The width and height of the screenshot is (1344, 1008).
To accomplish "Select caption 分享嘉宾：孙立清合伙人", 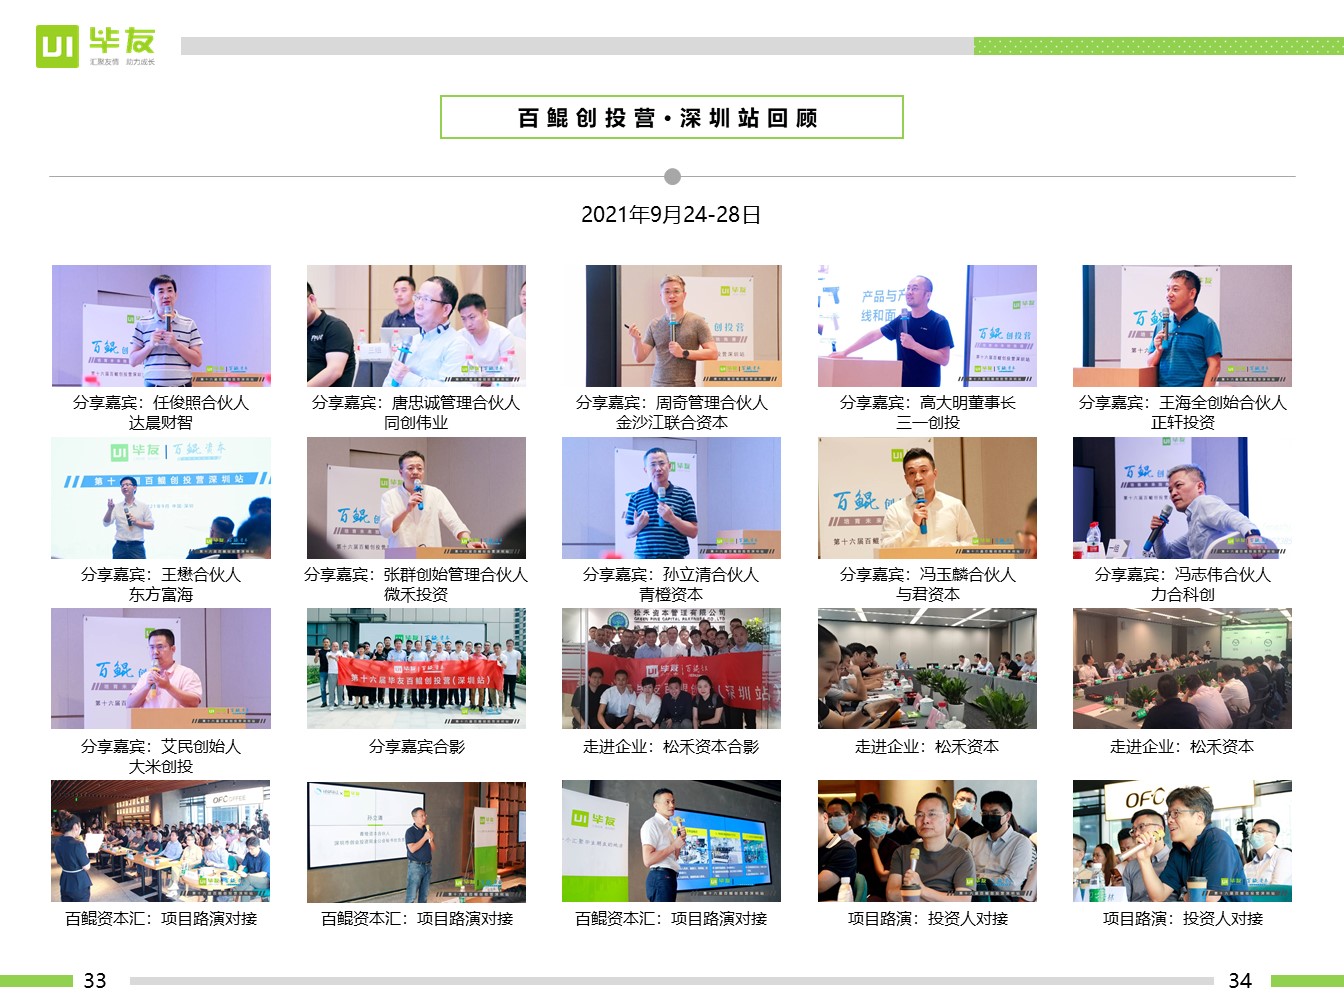I will point(672,575).
